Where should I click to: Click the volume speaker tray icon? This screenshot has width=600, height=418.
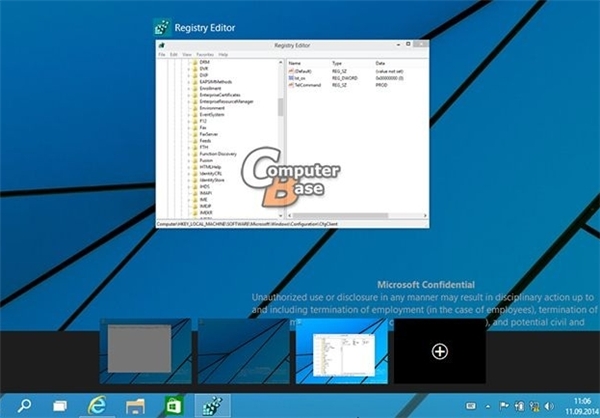pos(549,406)
